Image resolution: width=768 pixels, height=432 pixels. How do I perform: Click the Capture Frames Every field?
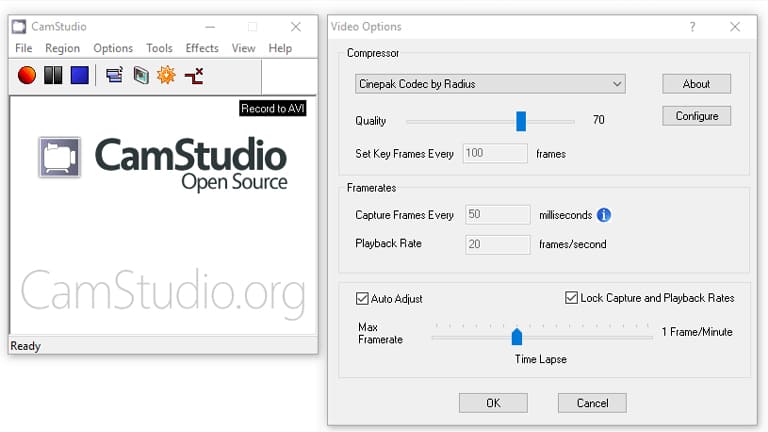pos(498,215)
